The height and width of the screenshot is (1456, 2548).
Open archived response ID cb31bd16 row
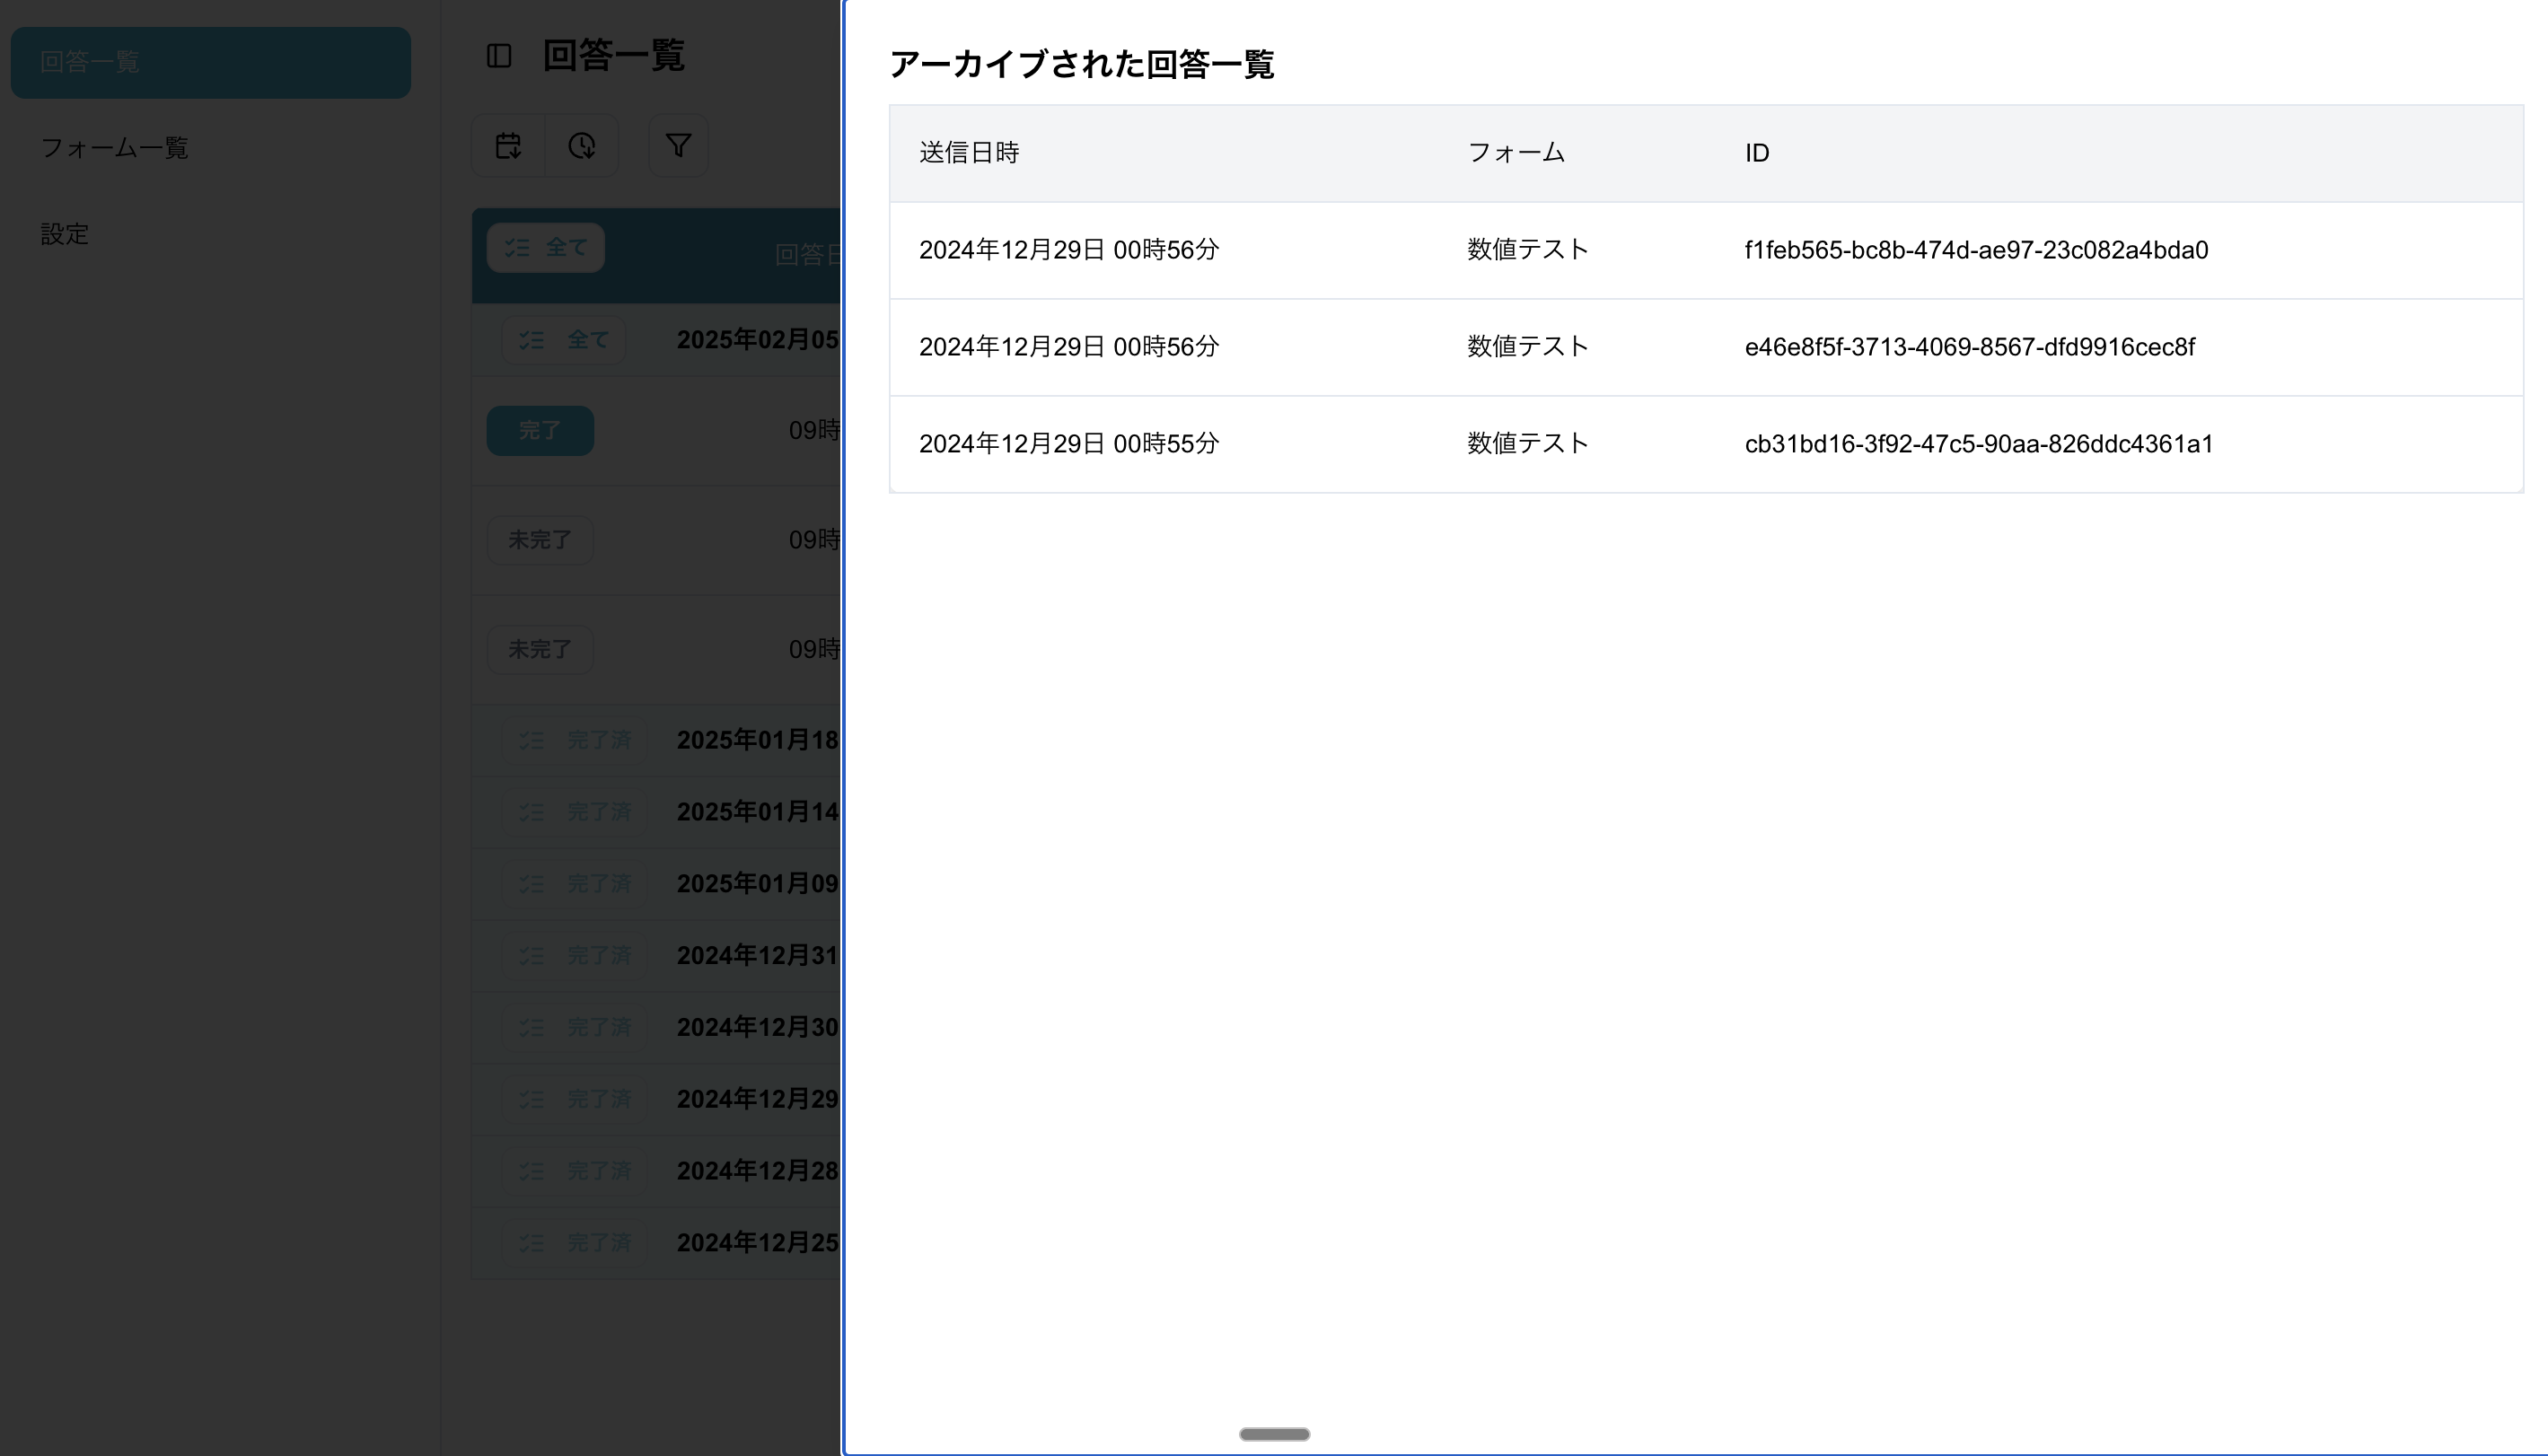(1978, 444)
